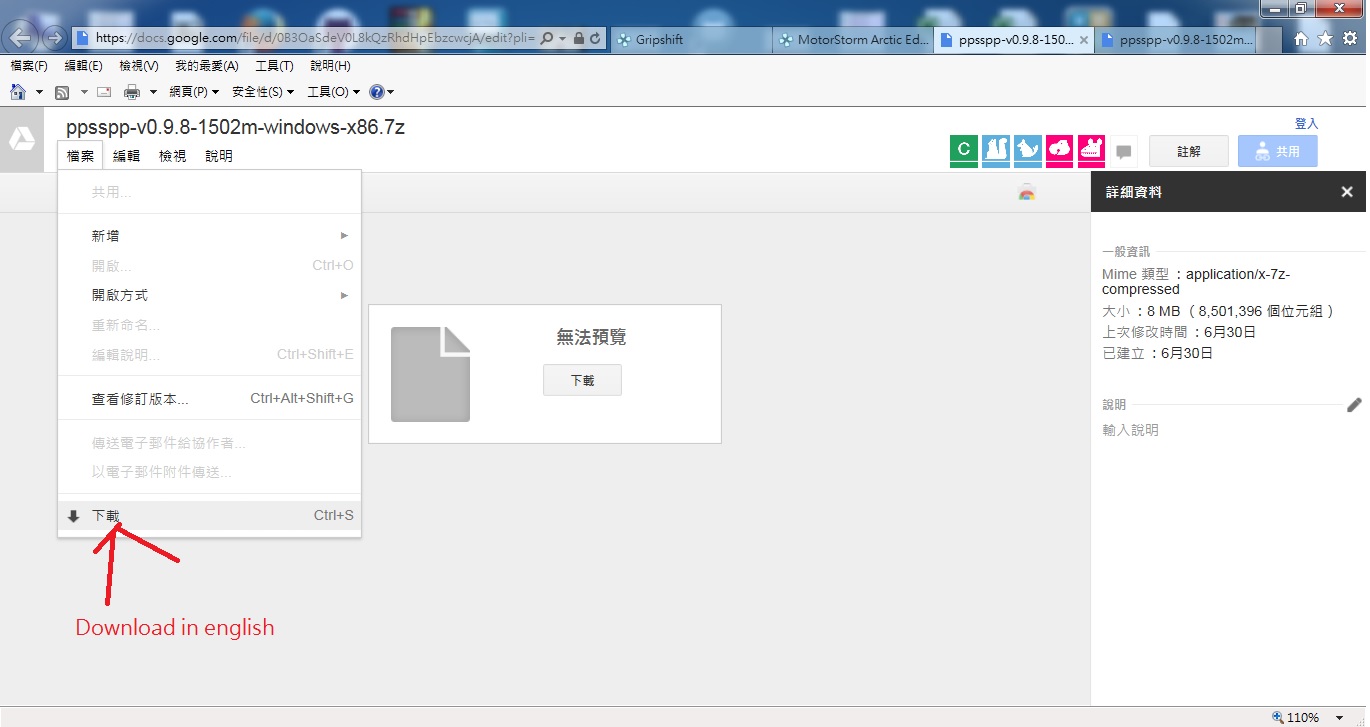
Task: Click the RSS feeds icon in toolbar
Action: 62,92
